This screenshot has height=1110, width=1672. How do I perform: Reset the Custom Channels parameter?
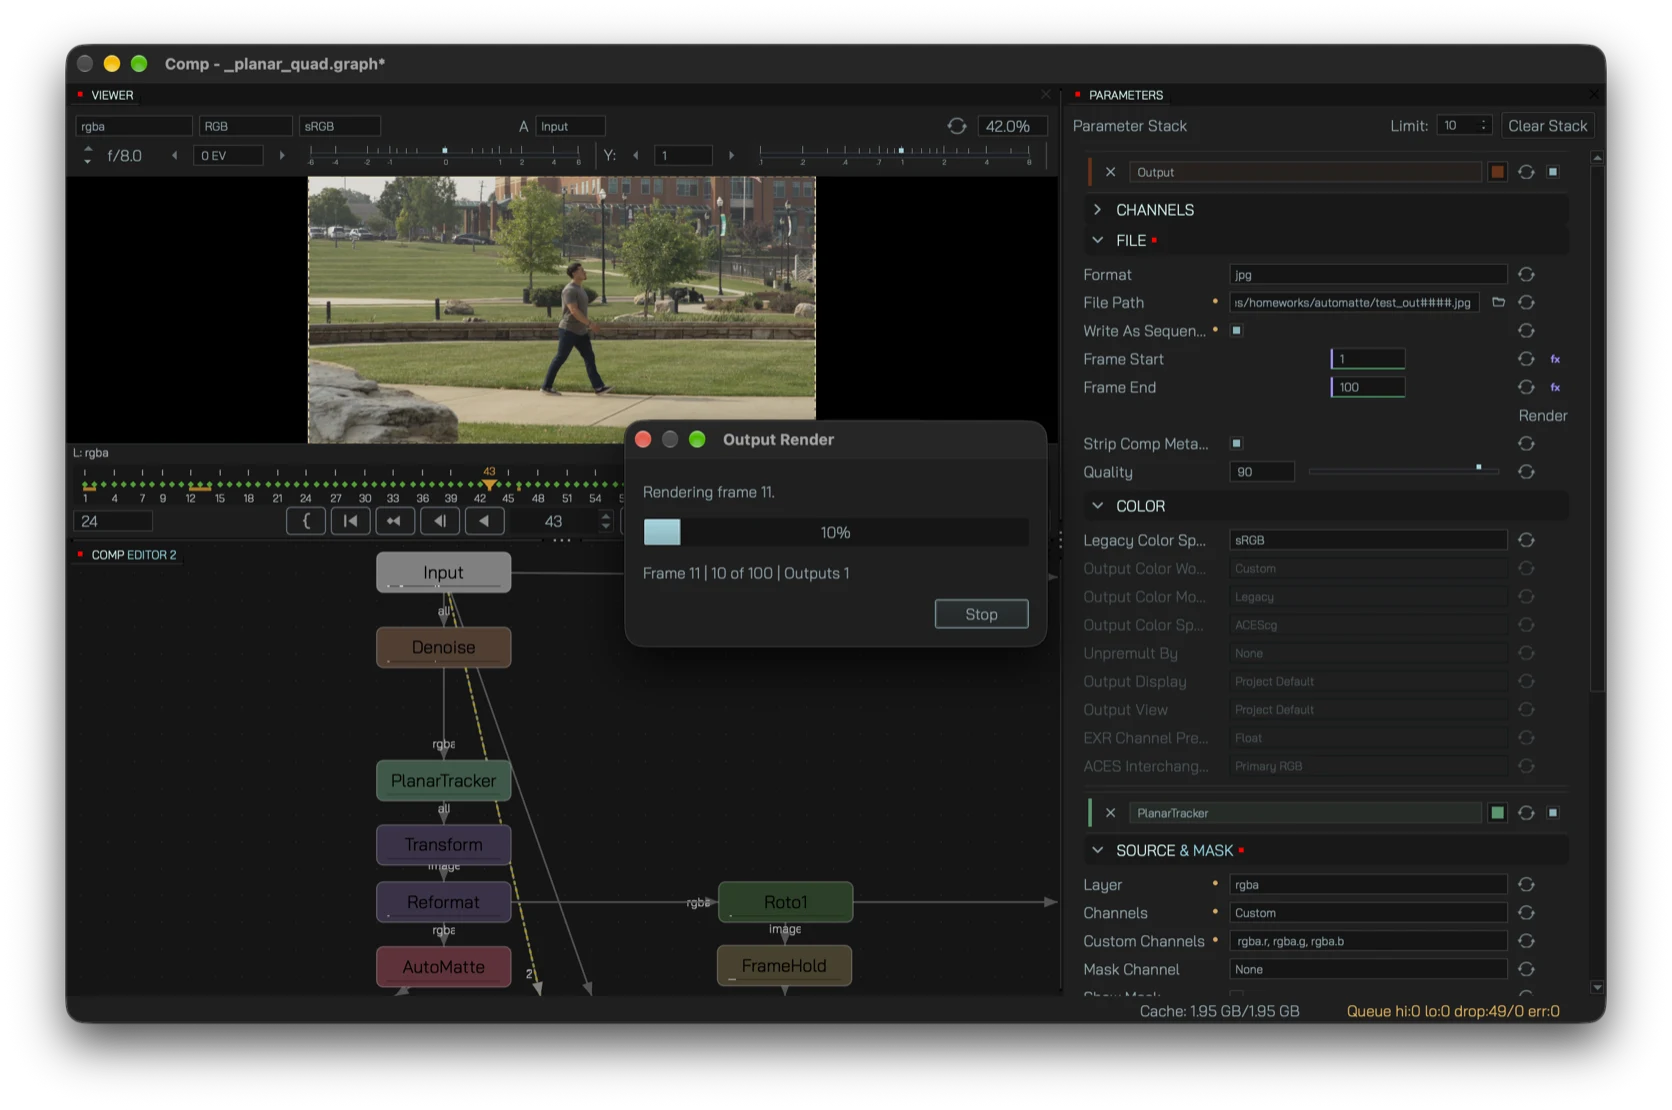click(1526, 941)
